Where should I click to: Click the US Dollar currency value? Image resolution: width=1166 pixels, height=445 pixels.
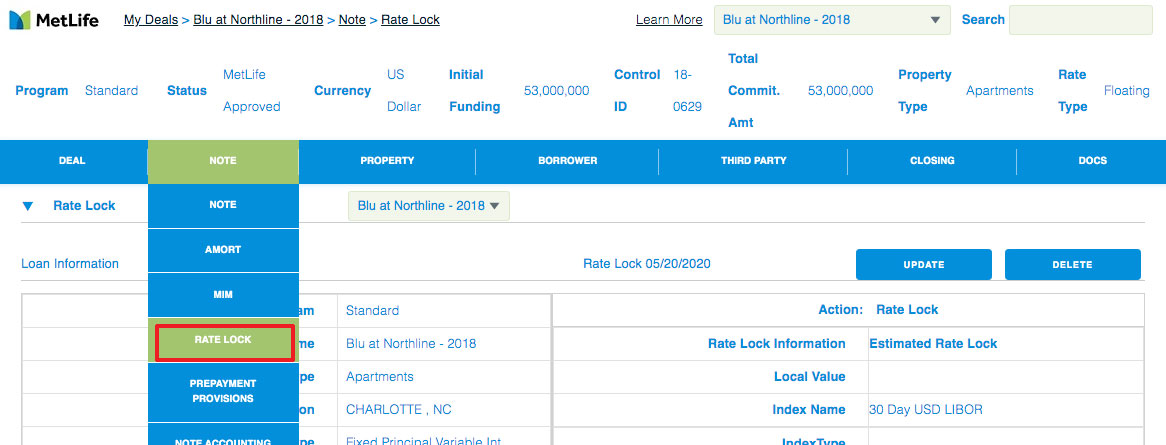[404, 91]
